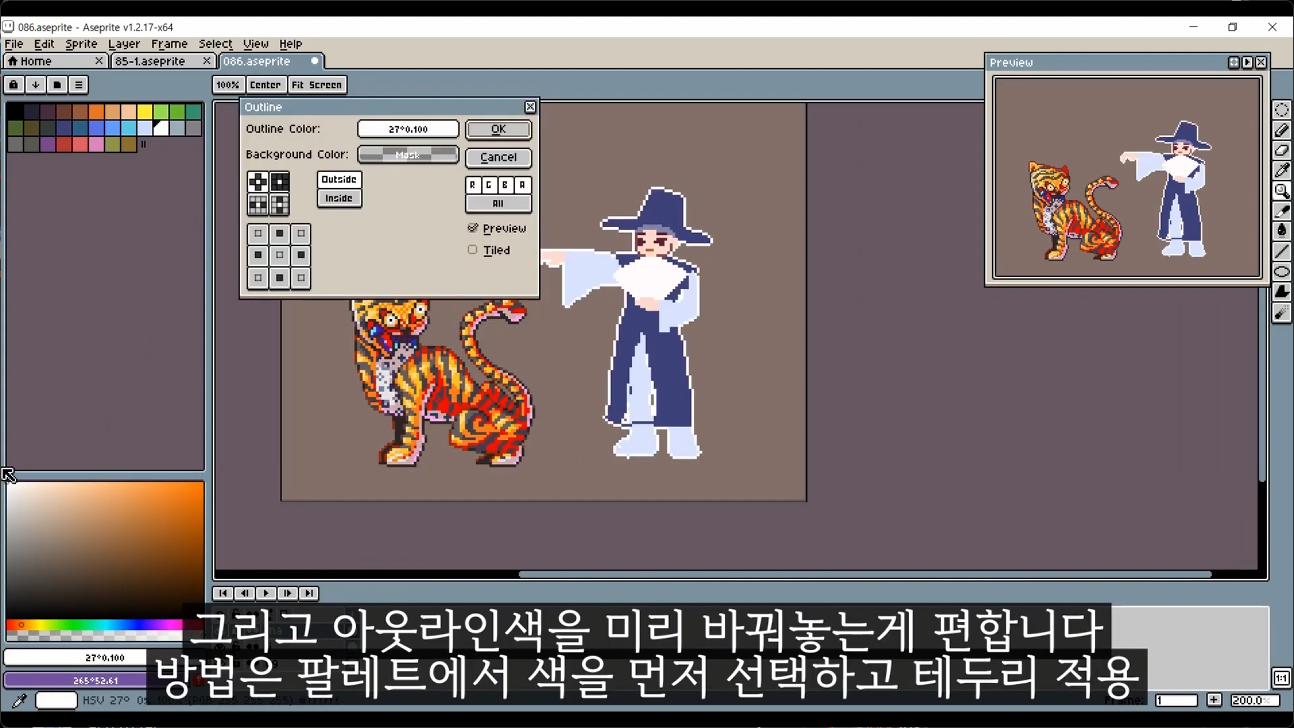Toggle center cell of outline matrix
The width and height of the screenshot is (1294, 728).
(279, 256)
